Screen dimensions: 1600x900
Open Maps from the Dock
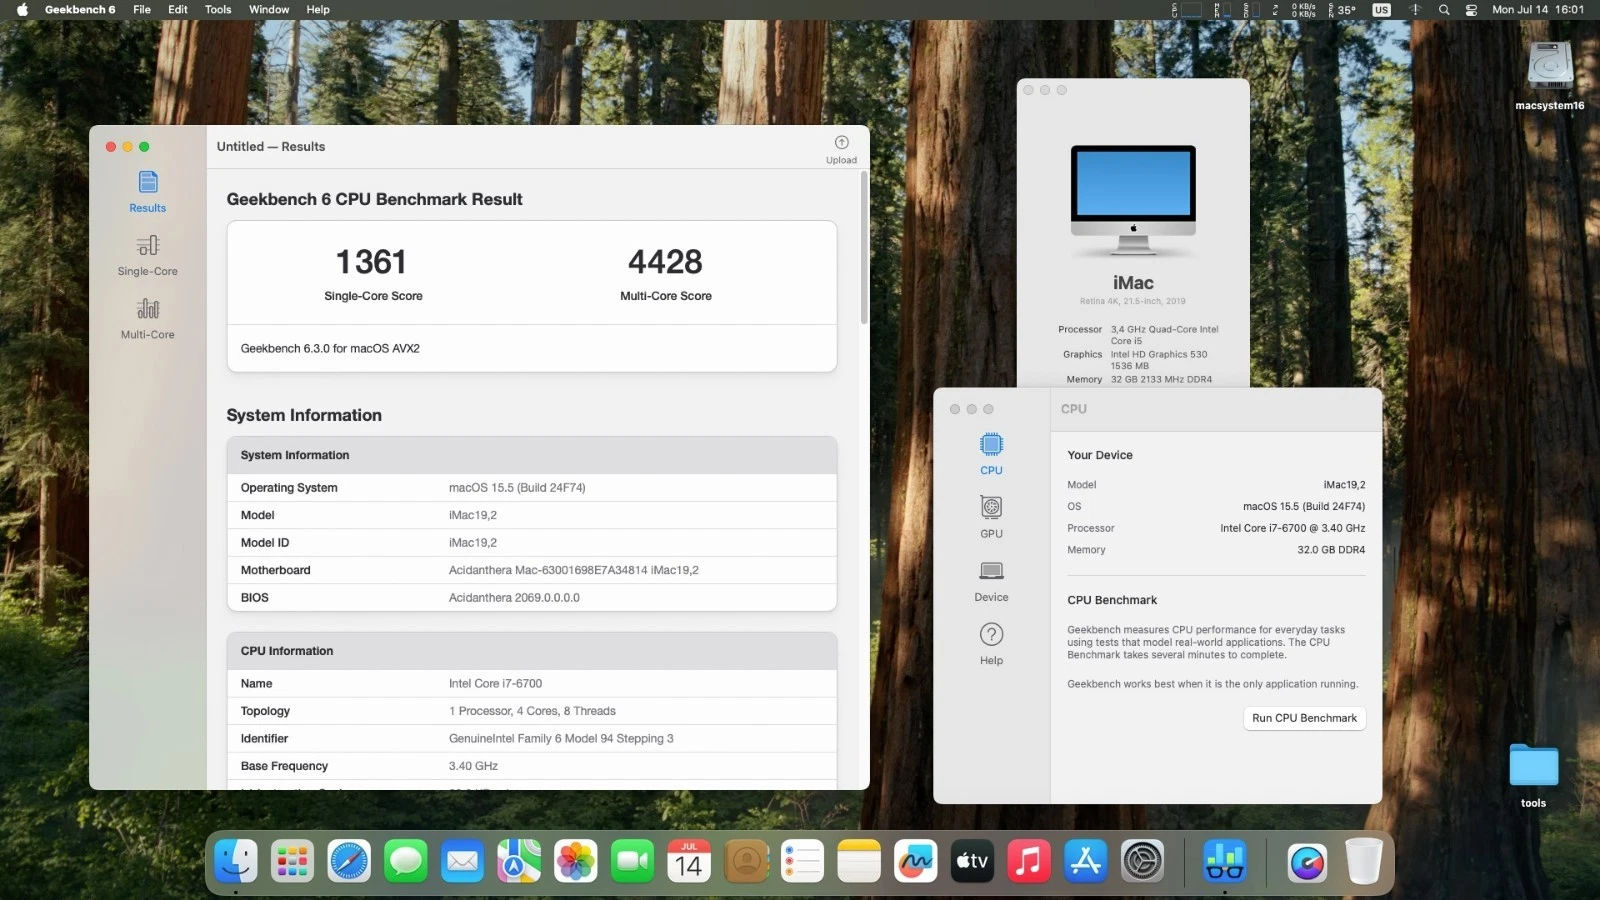(519, 861)
